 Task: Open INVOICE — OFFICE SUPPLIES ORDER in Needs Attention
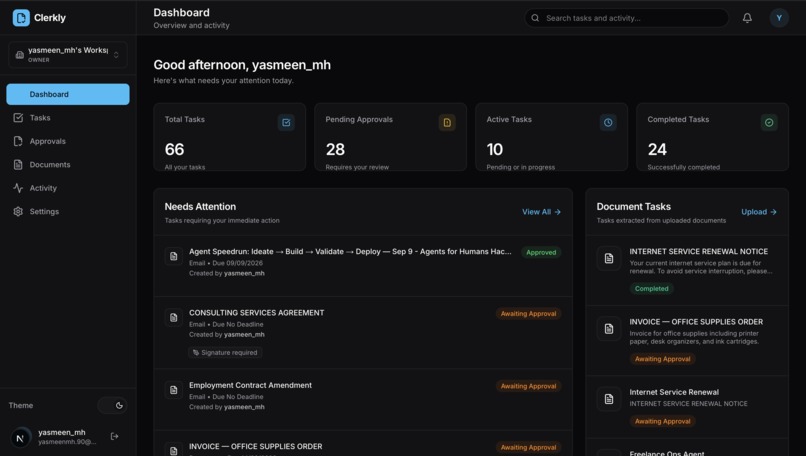coord(255,446)
